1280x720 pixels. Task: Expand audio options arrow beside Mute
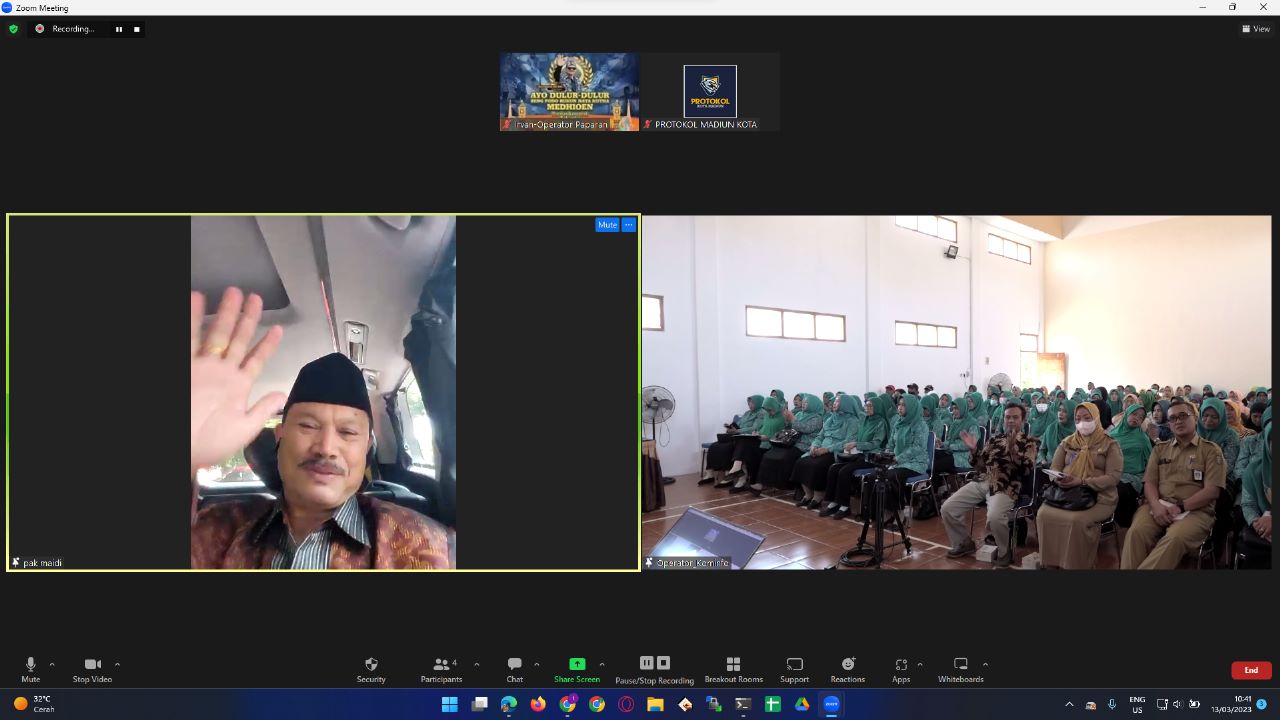[x=52, y=664]
